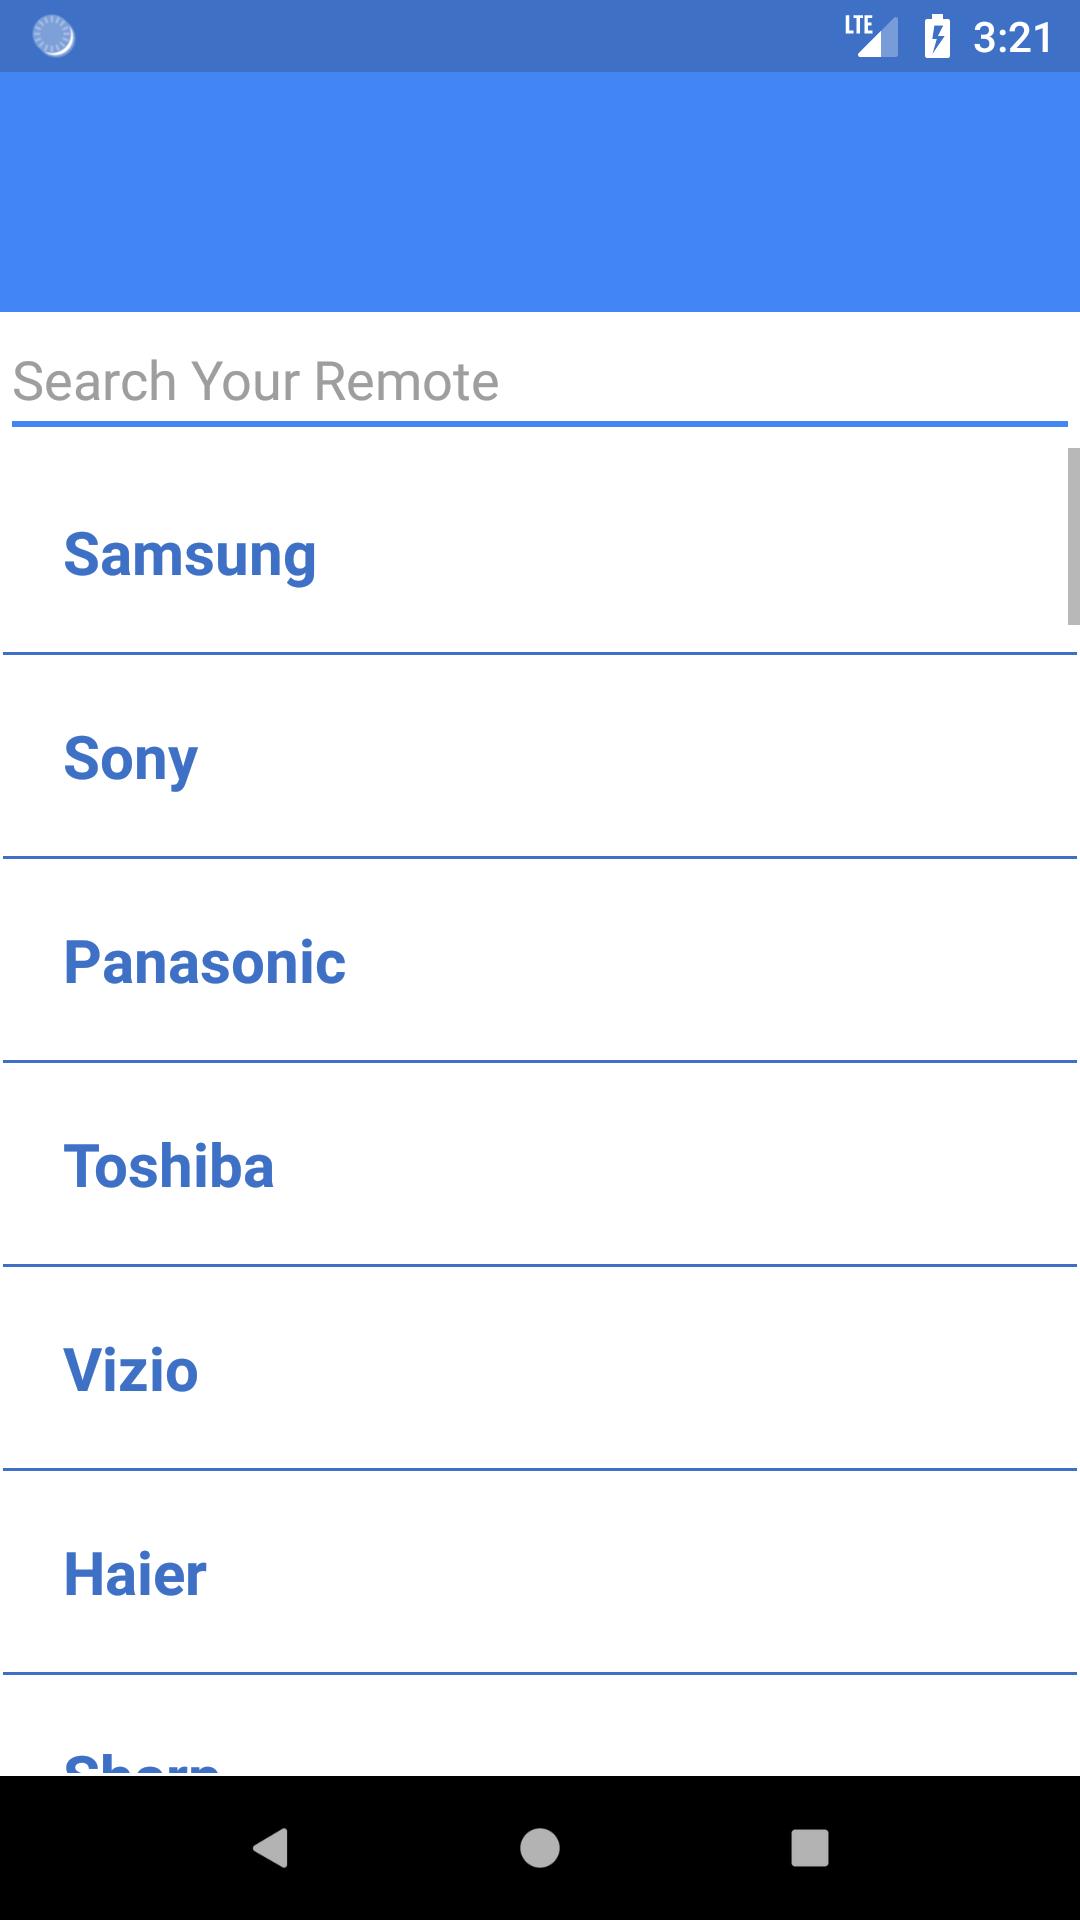Choose the partially visible Sharp entry
Screen dimensions: 1080x1920
tap(141, 1762)
